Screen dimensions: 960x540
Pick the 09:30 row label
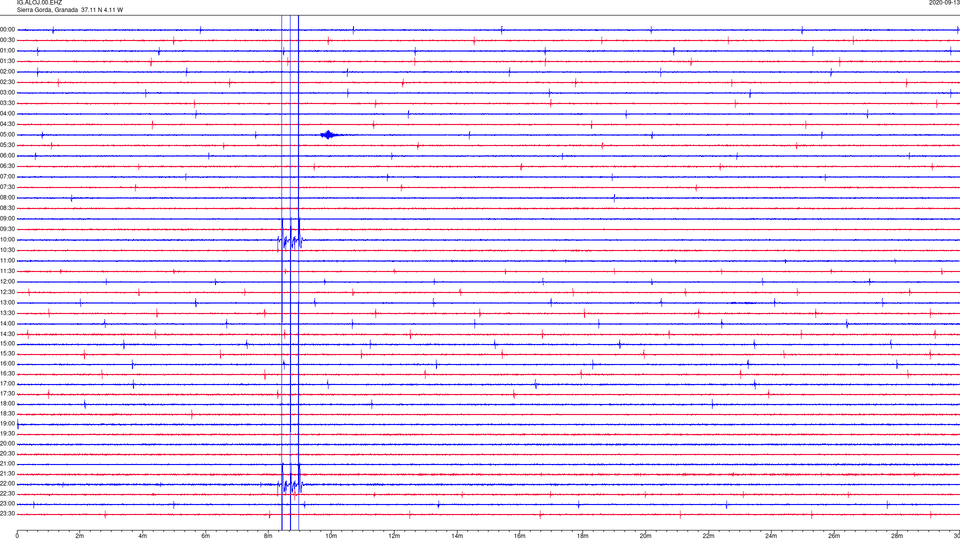click(8, 230)
